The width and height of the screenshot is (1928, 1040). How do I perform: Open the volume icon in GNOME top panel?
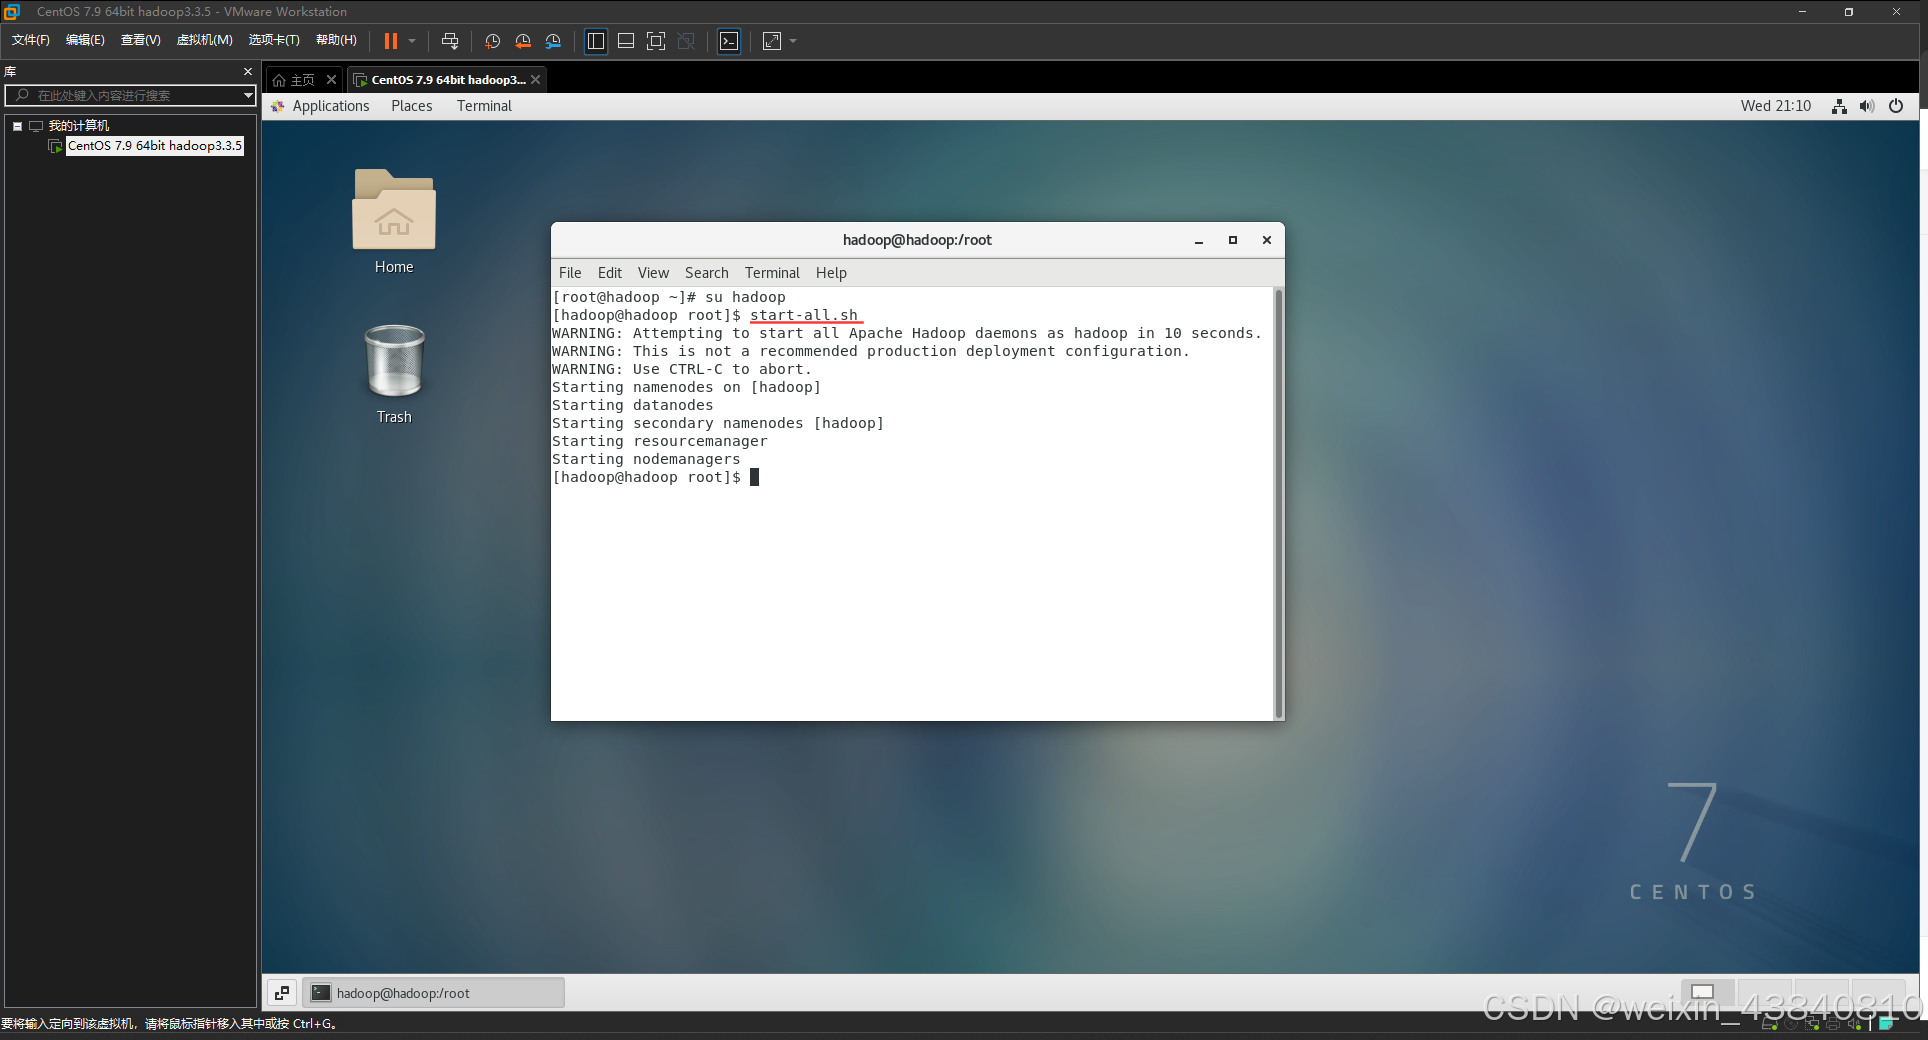(x=1866, y=106)
